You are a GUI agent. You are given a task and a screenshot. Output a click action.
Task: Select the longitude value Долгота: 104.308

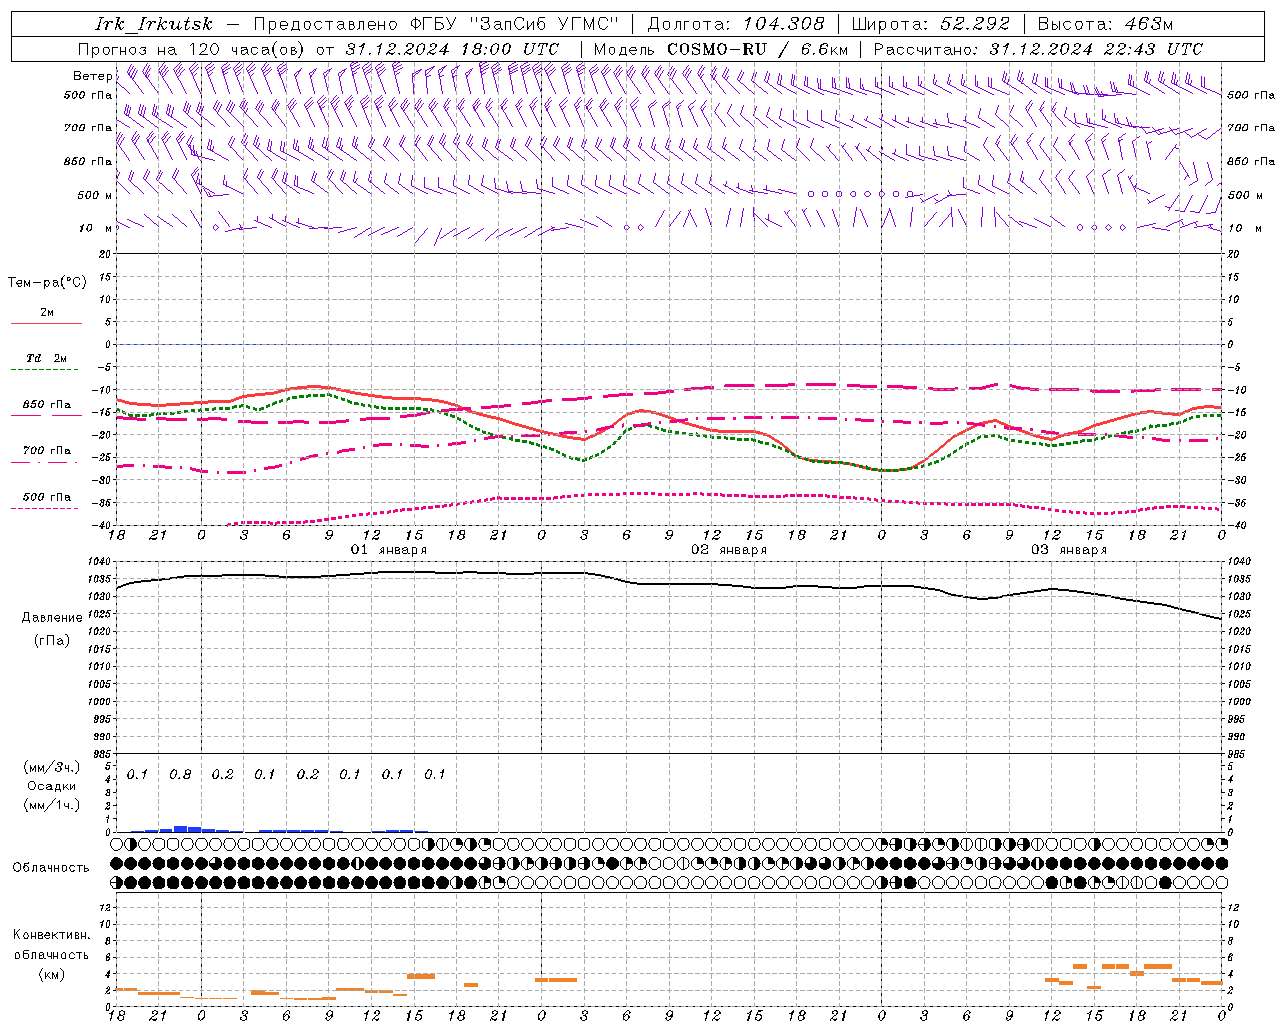click(736, 24)
